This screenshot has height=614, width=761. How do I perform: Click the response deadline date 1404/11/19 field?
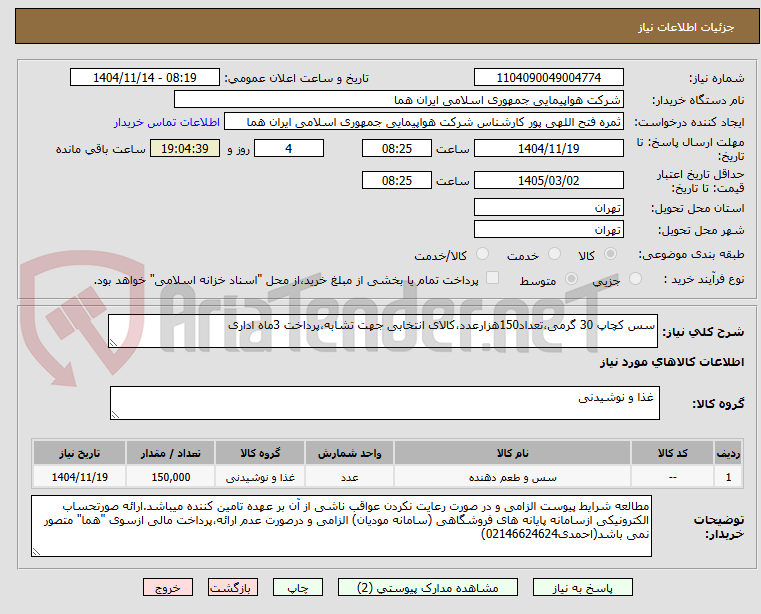tap(548, 149)
